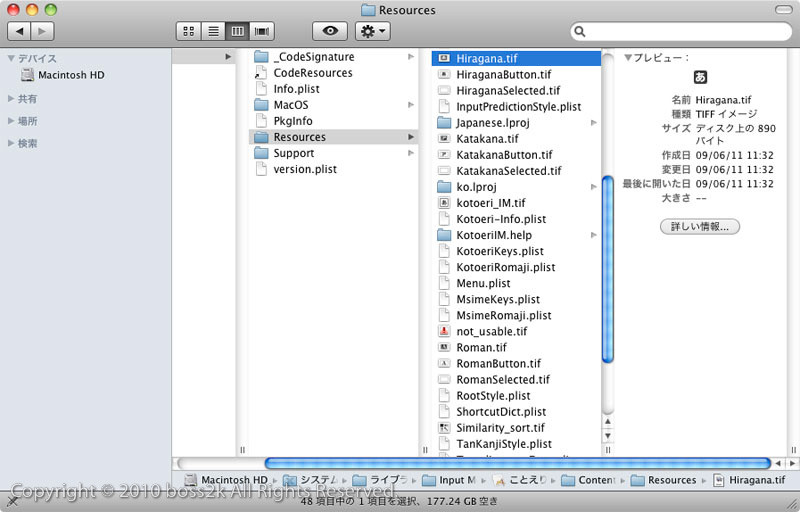Viewport: 800px width, 512px height.
Task: Select the PkgInfo file icon
Action: [261, 121]
